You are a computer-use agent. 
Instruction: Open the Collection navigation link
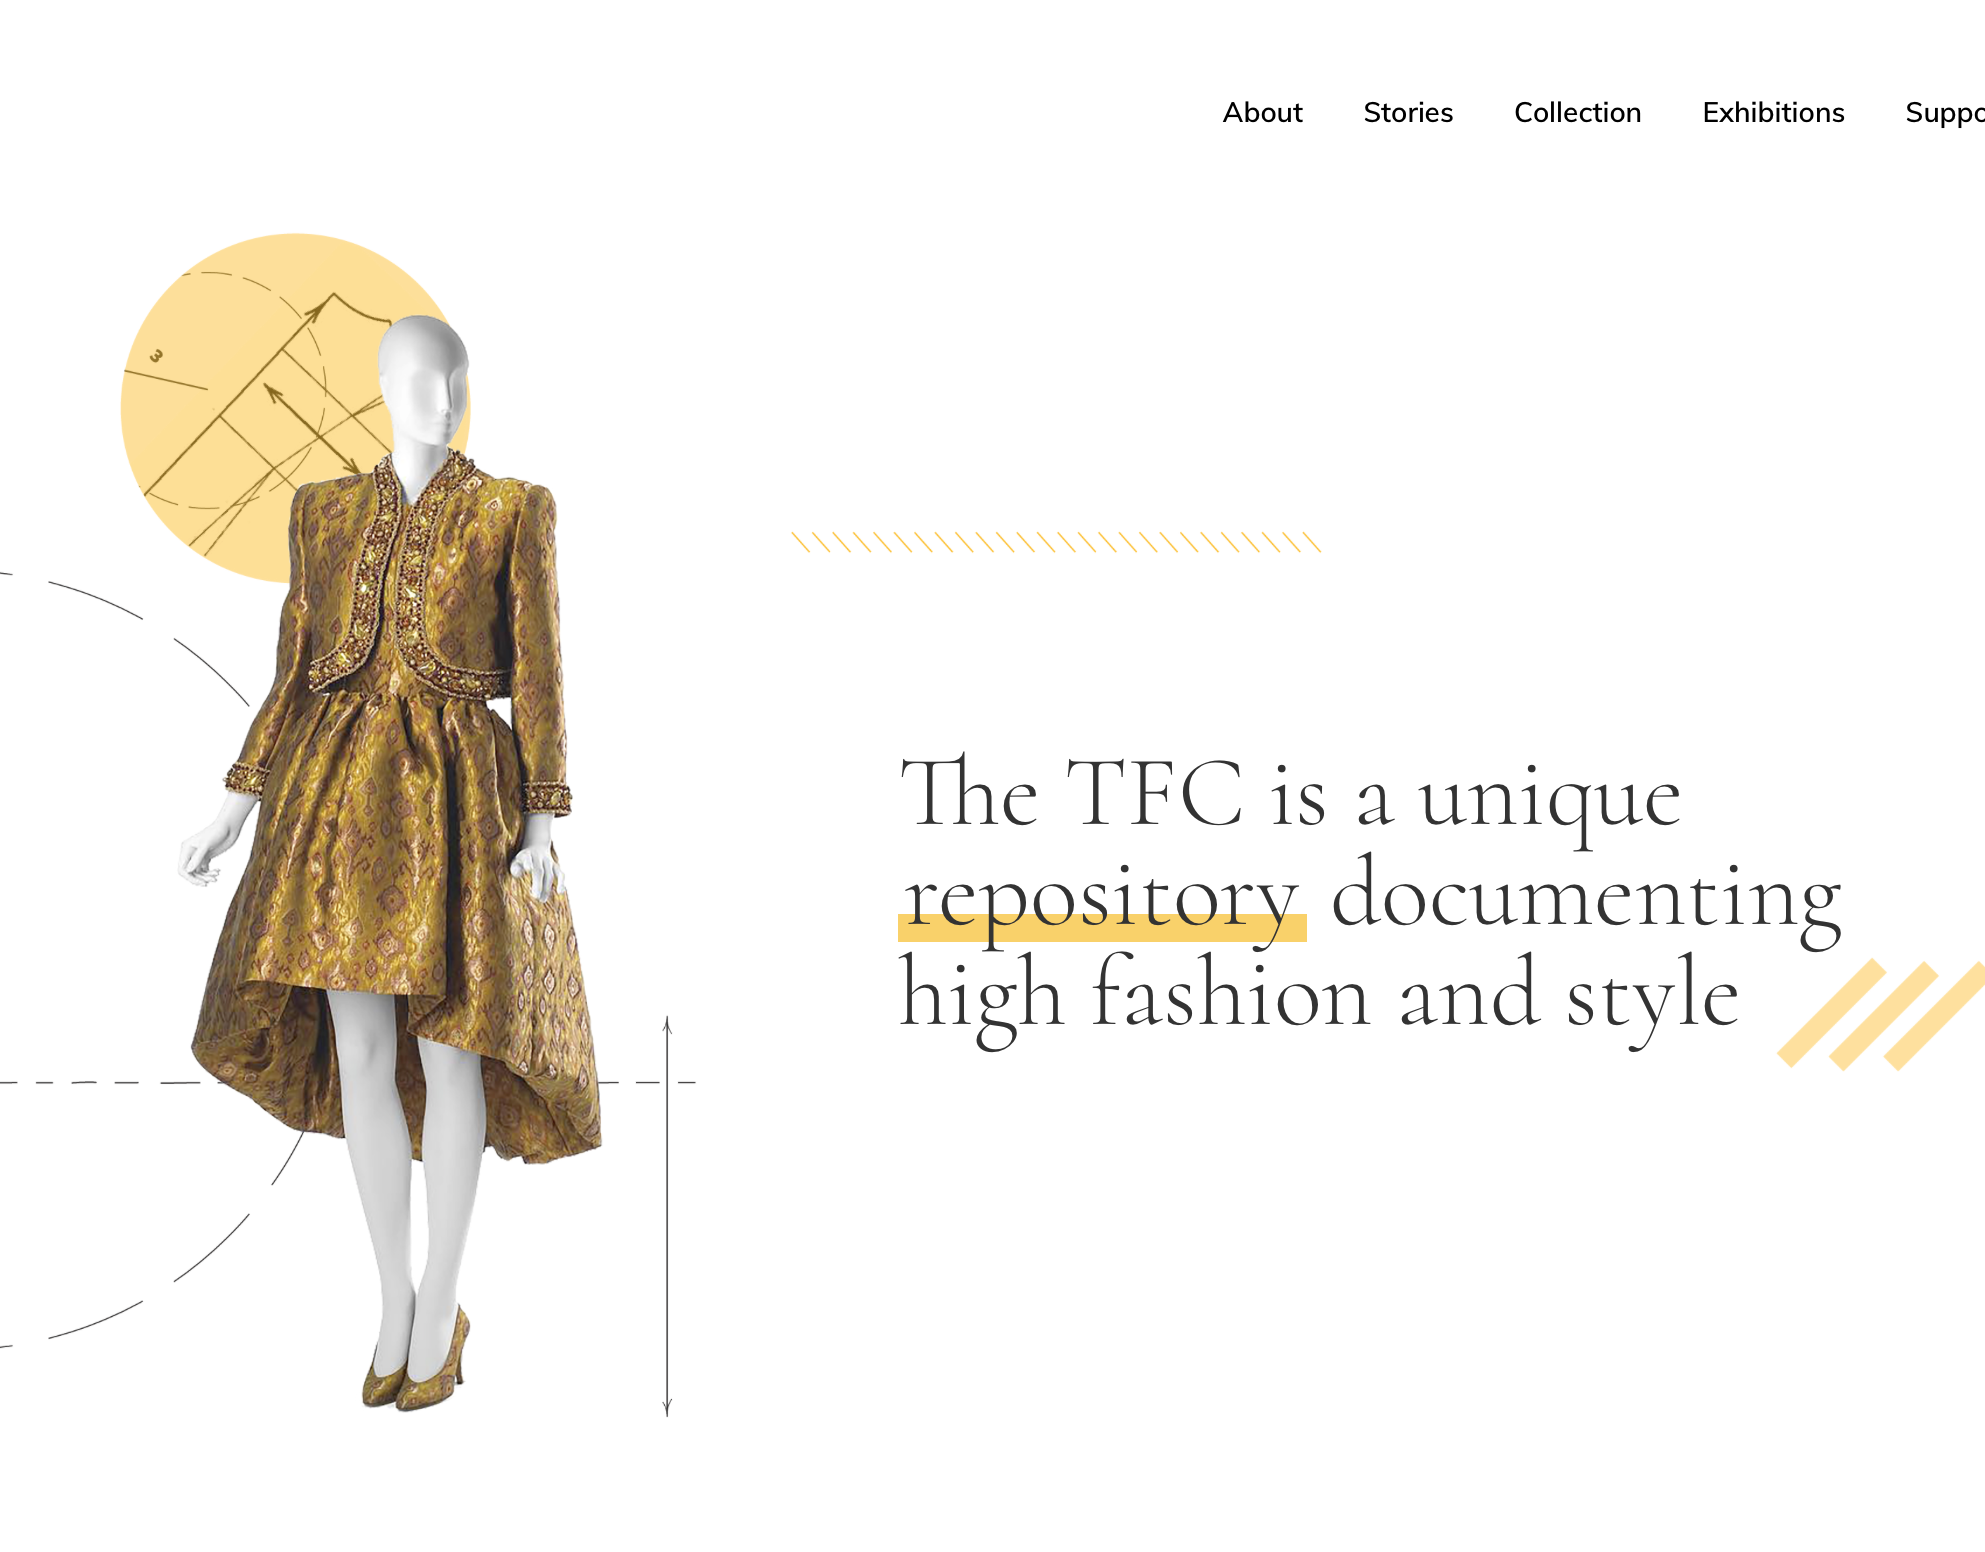tap(1577, 112)
